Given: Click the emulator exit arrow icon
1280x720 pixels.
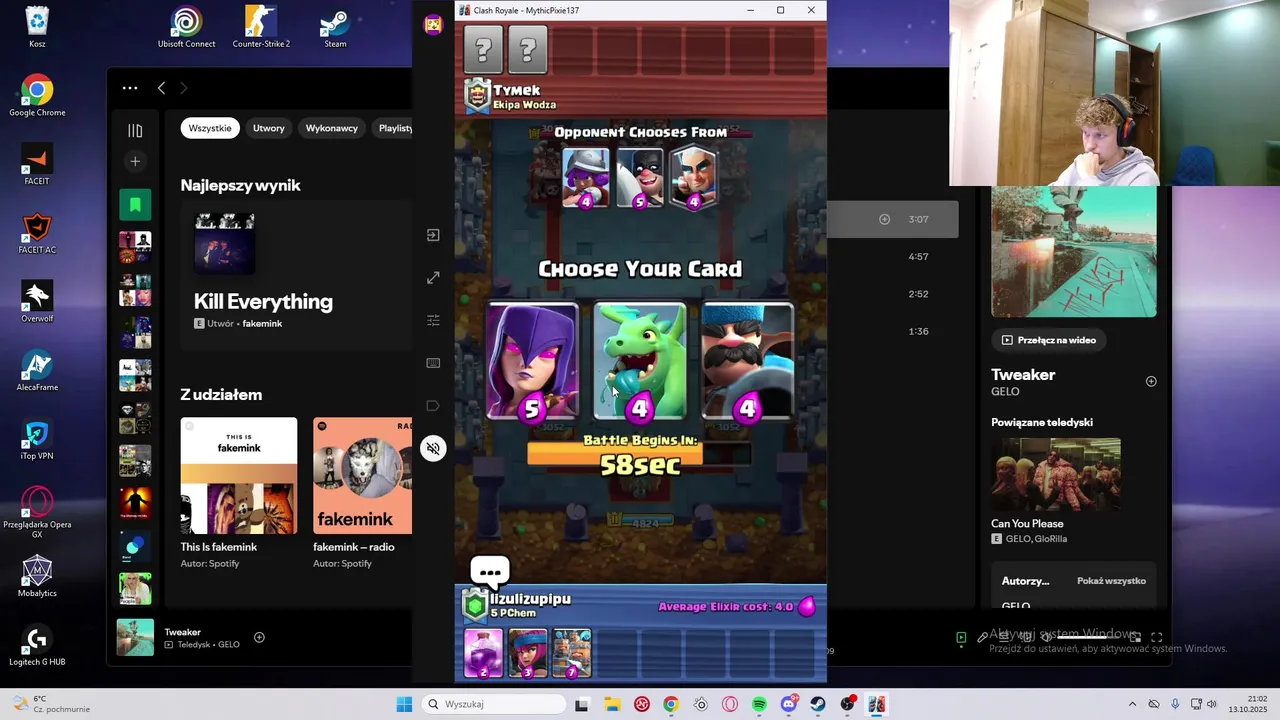Looking at the screenshot, I should [433, 235].
